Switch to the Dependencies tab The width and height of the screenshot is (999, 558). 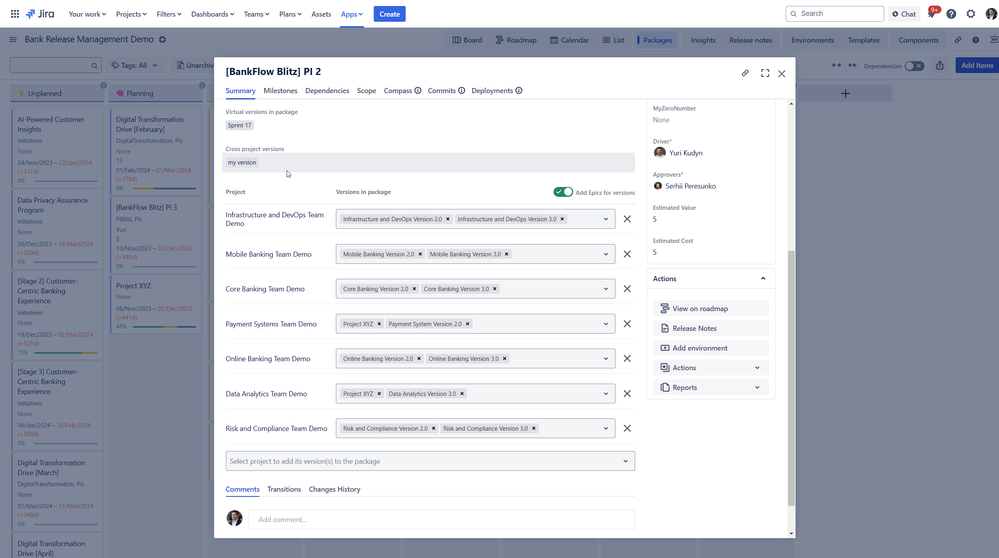pyautogui.click(x=327, y=90)
